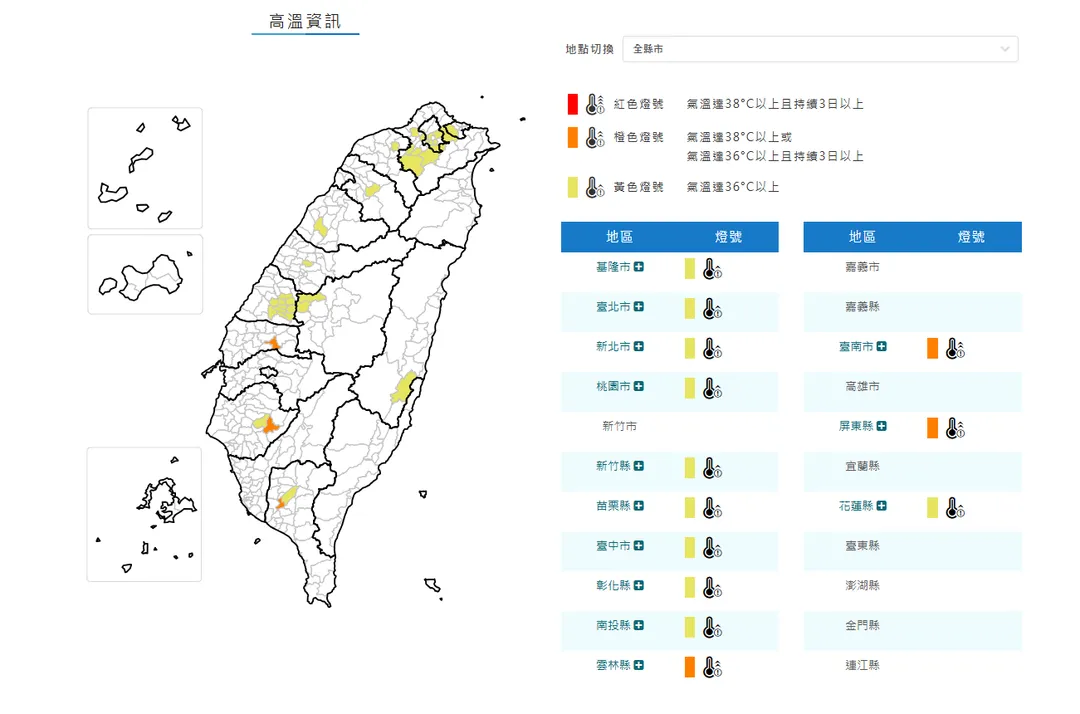Click the thermometer icon in 花蓮縣 row
Image resolution: width=1080 pixels, height=714 pixels.
click(x=955, y=508)
